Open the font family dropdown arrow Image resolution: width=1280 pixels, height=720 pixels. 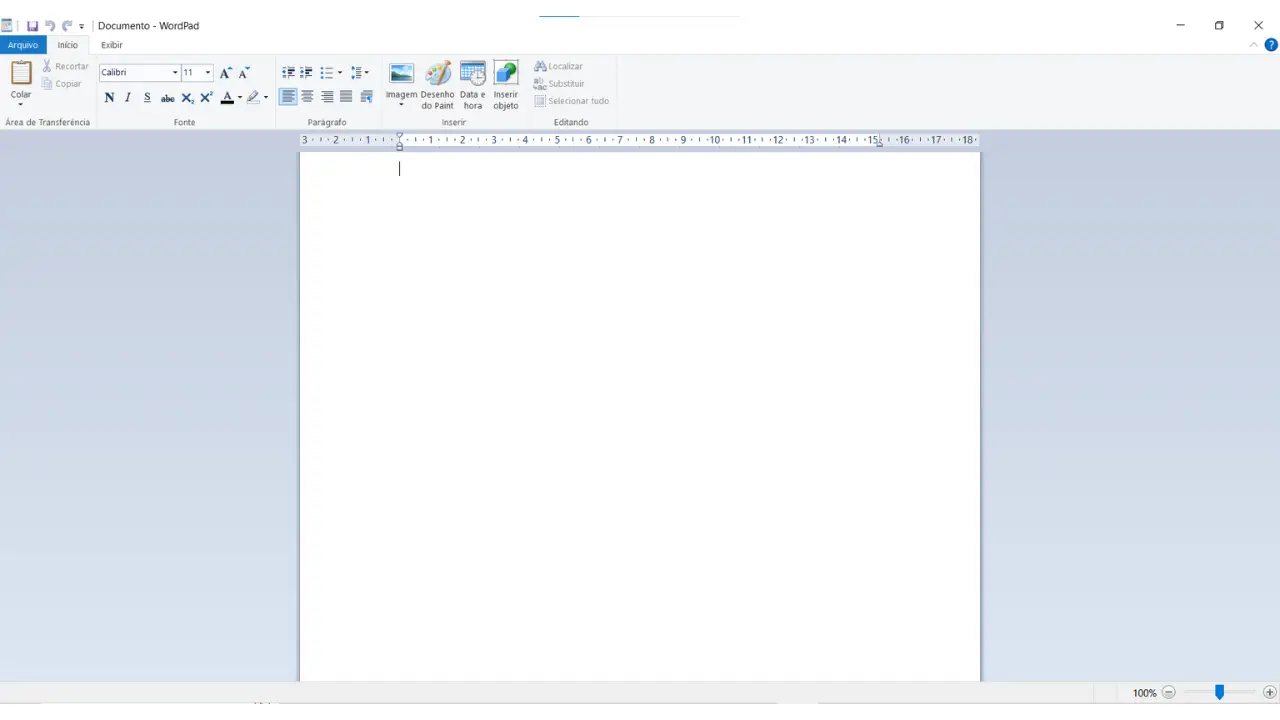[175, 73]
